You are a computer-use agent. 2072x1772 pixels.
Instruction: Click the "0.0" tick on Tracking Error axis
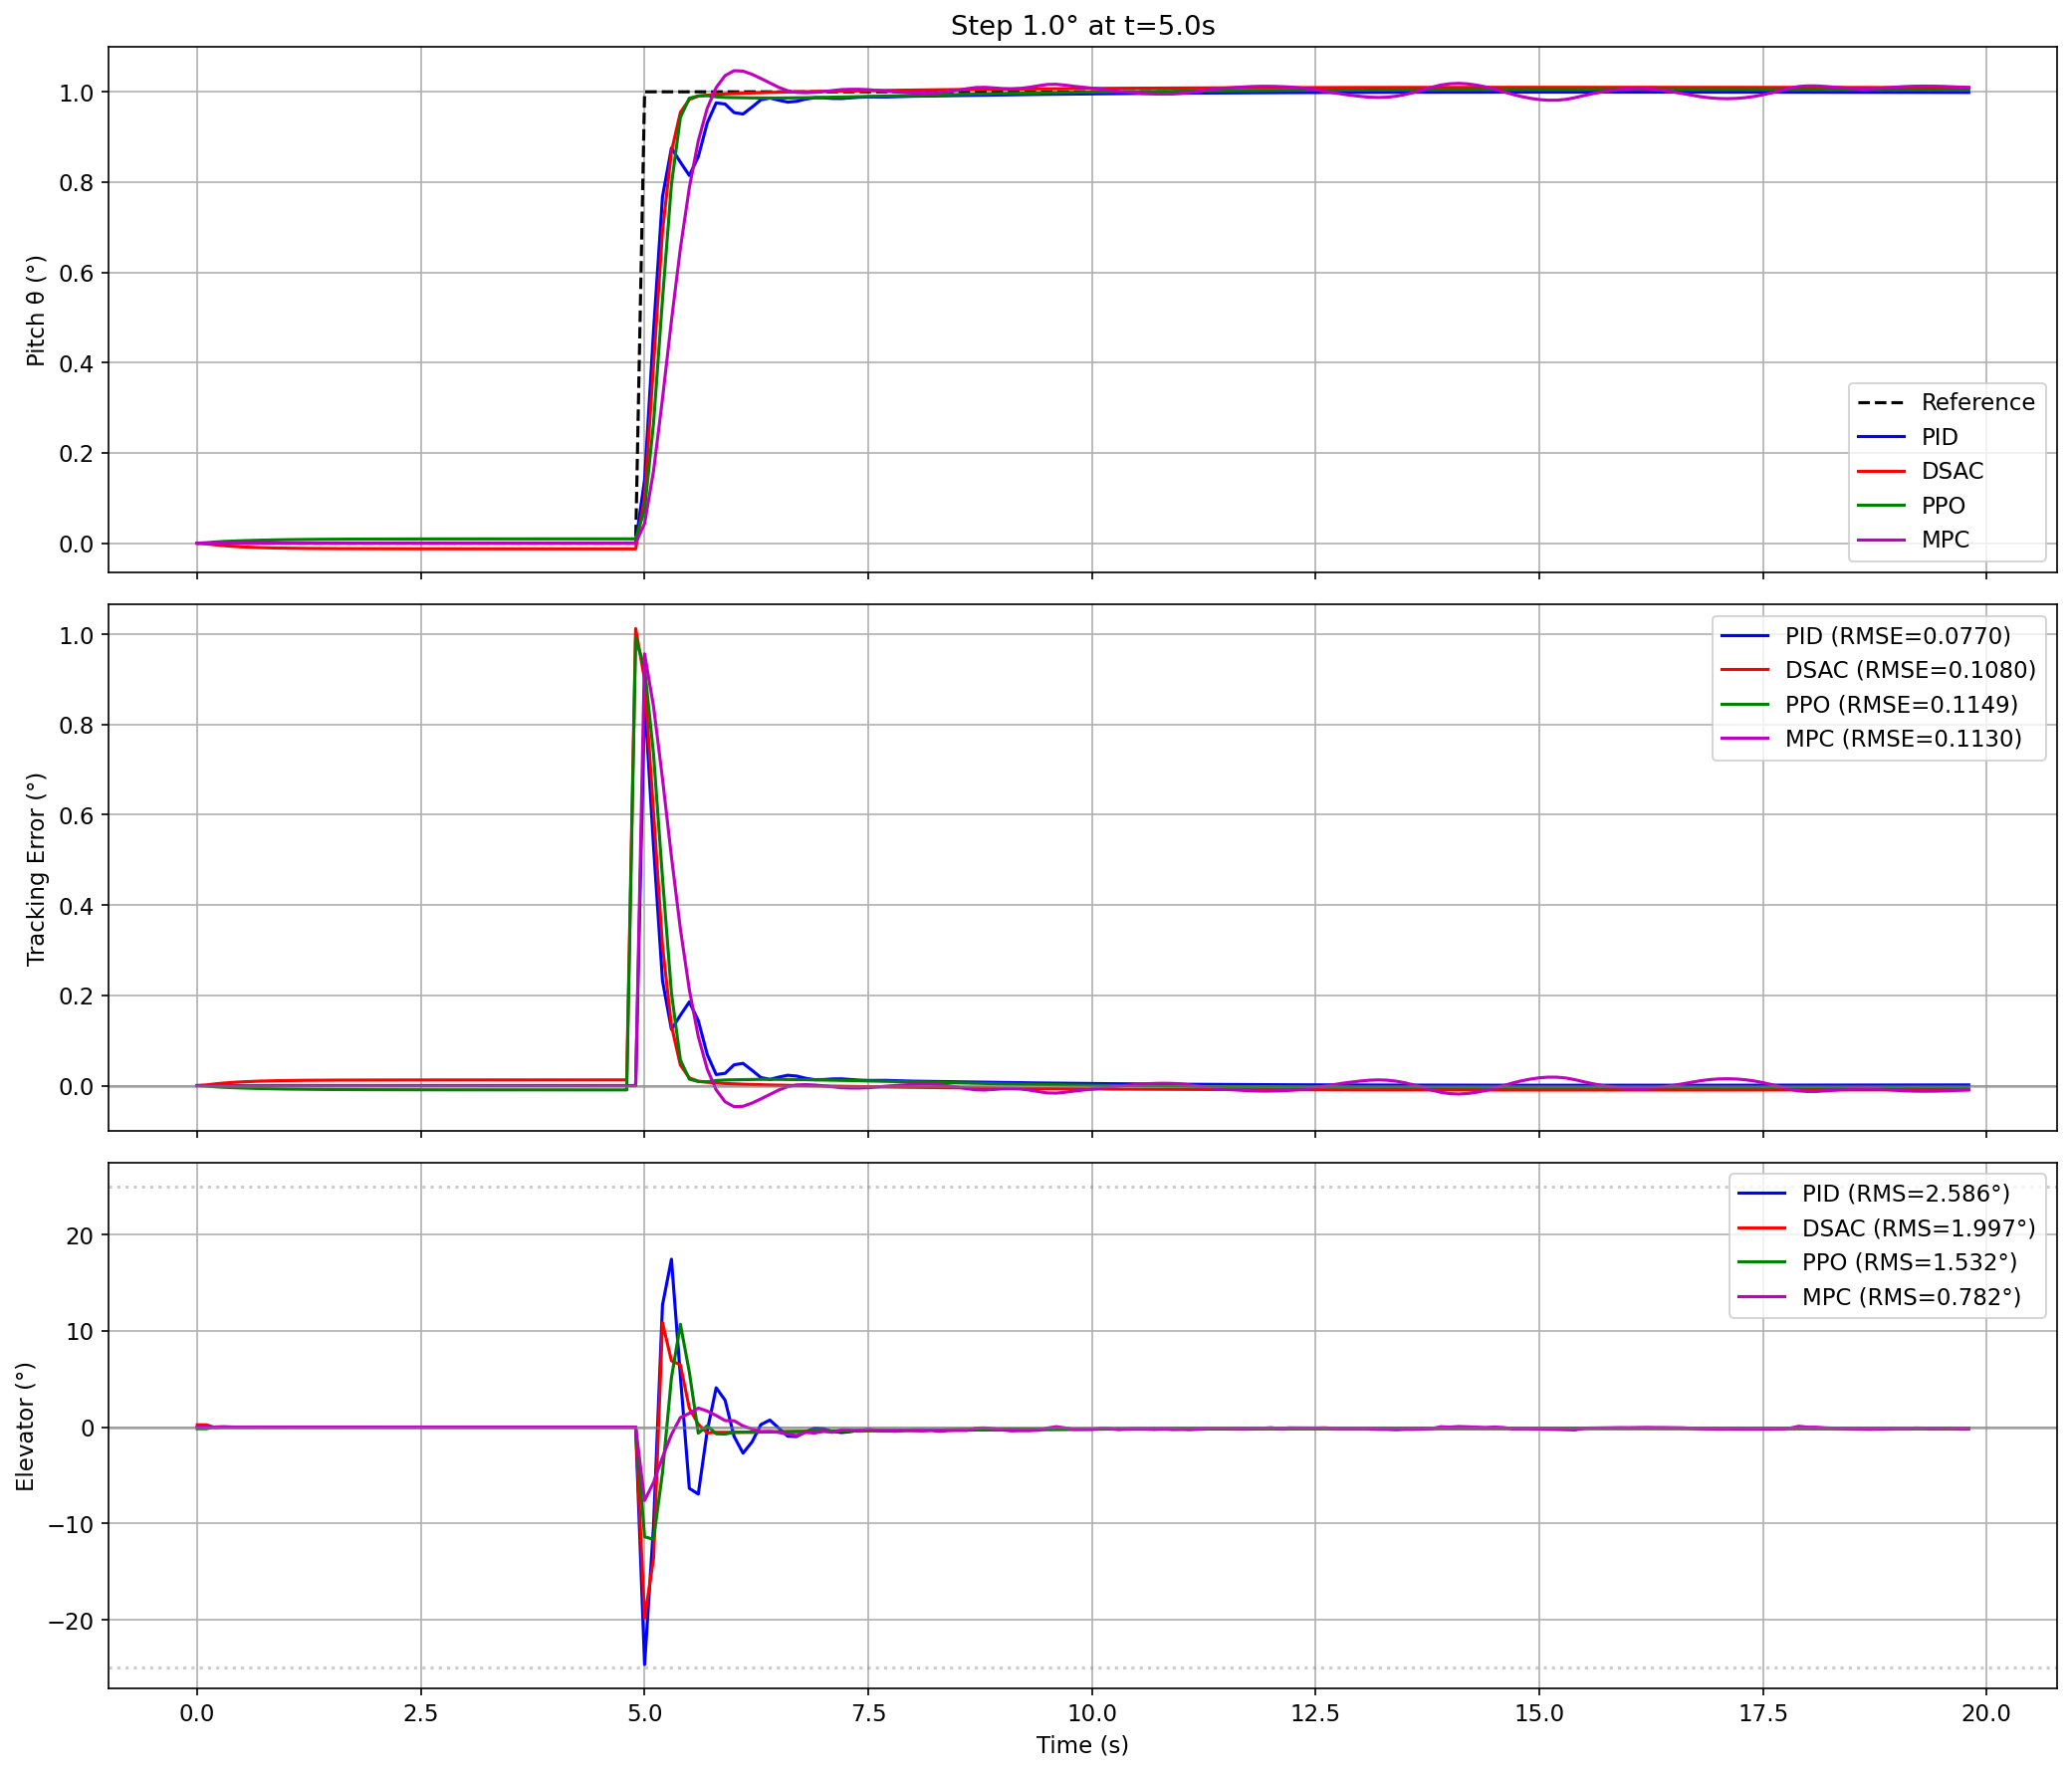click(x=77, y=1087)
